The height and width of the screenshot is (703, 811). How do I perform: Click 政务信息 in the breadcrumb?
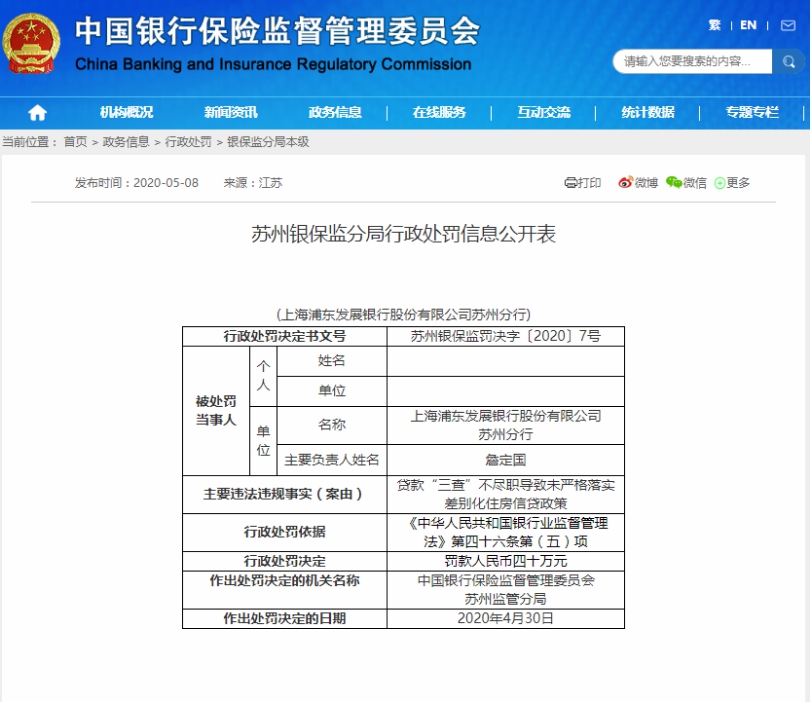(x=126, y=142)
